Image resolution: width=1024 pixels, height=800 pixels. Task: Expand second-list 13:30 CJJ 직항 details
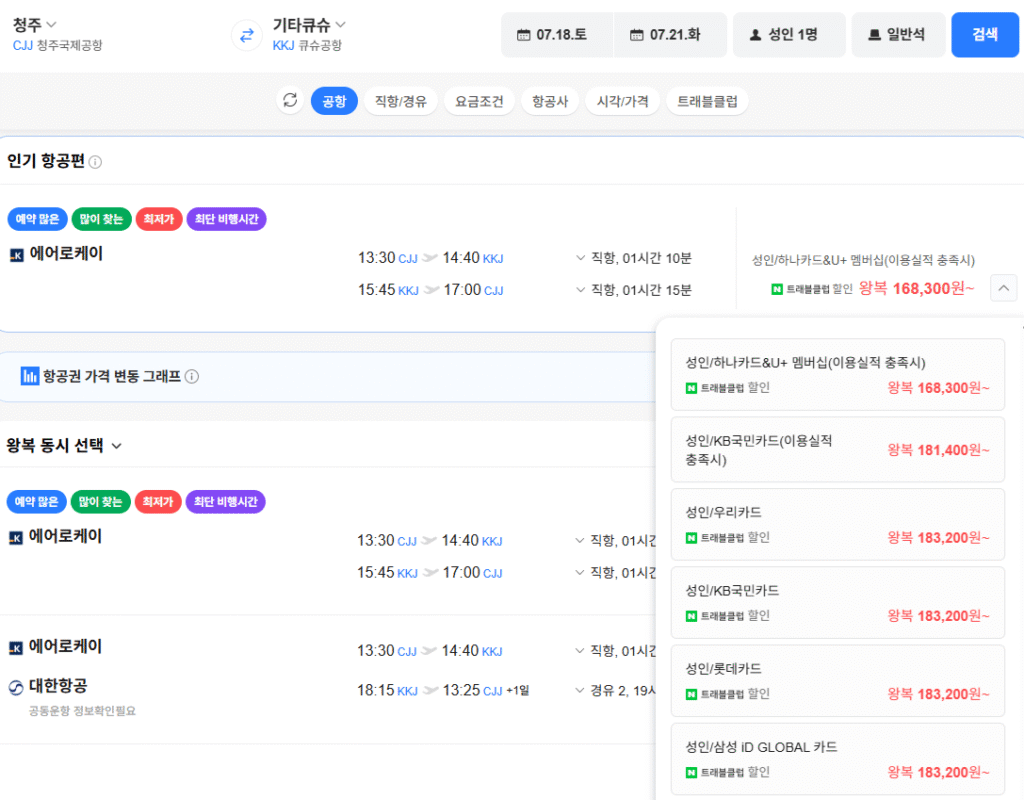[x=580, y=541]
